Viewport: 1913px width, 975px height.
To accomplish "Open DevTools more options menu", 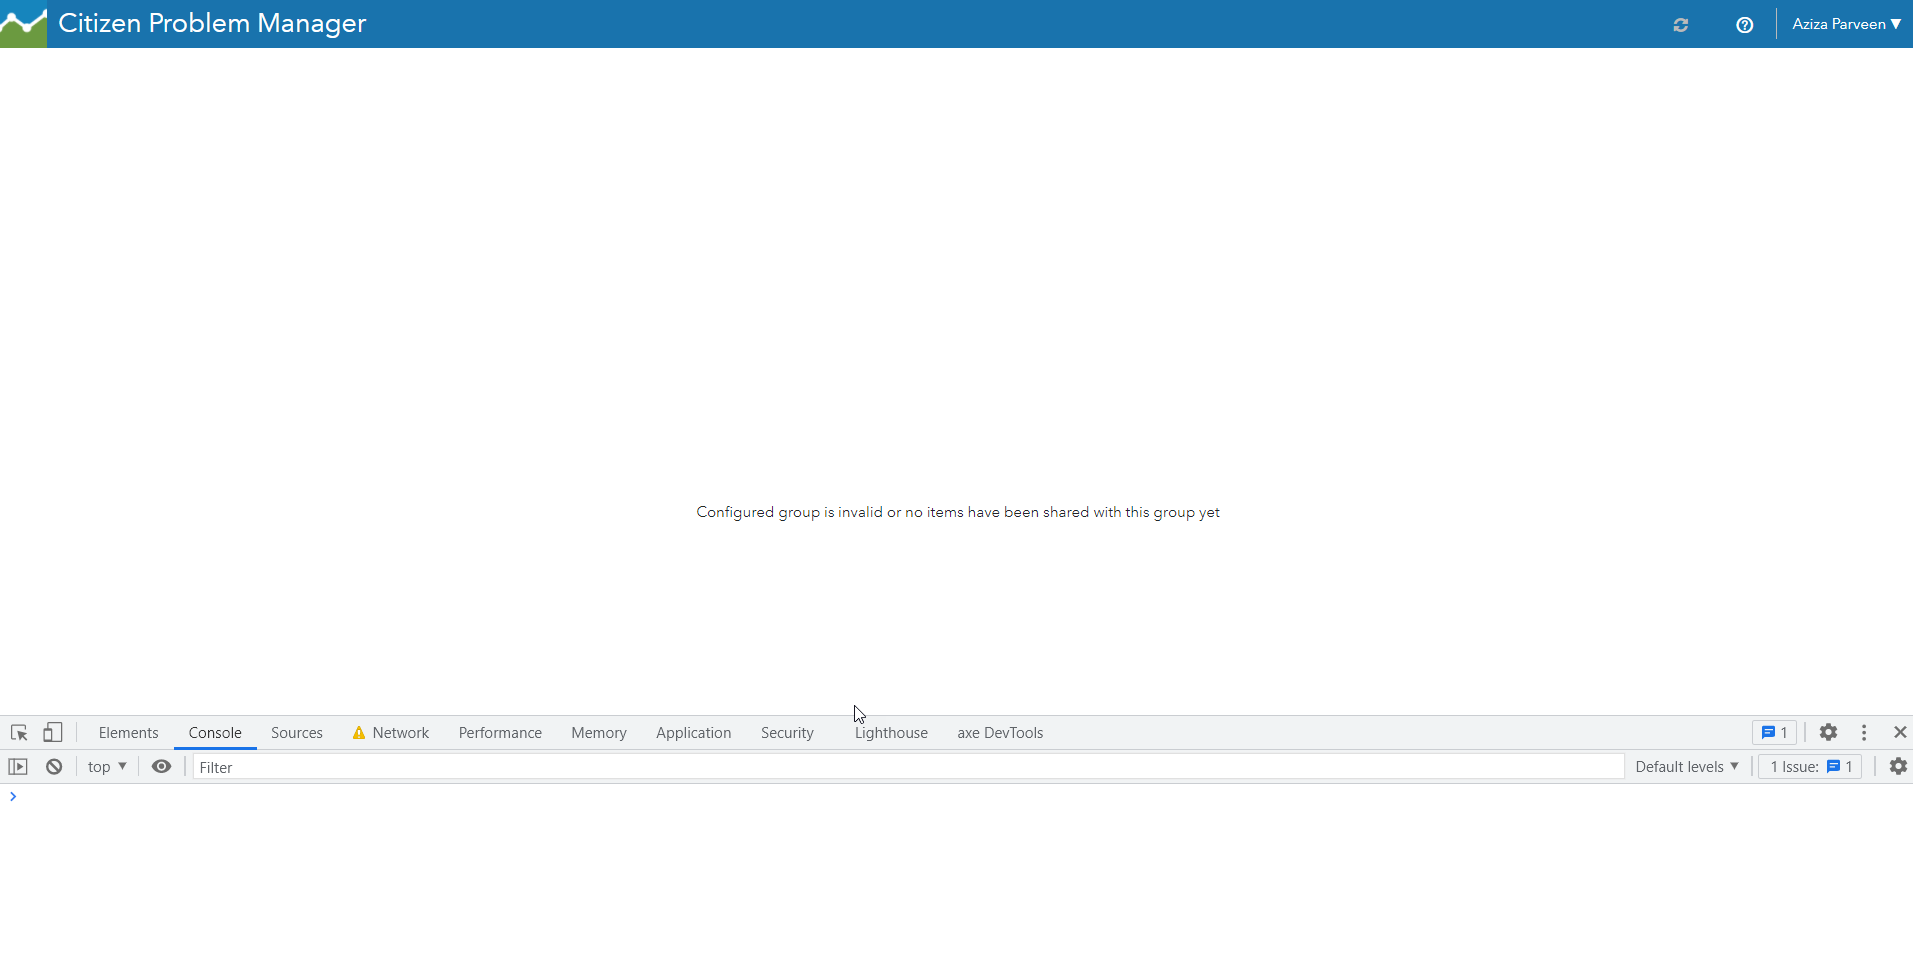I will coord(1864,732).
